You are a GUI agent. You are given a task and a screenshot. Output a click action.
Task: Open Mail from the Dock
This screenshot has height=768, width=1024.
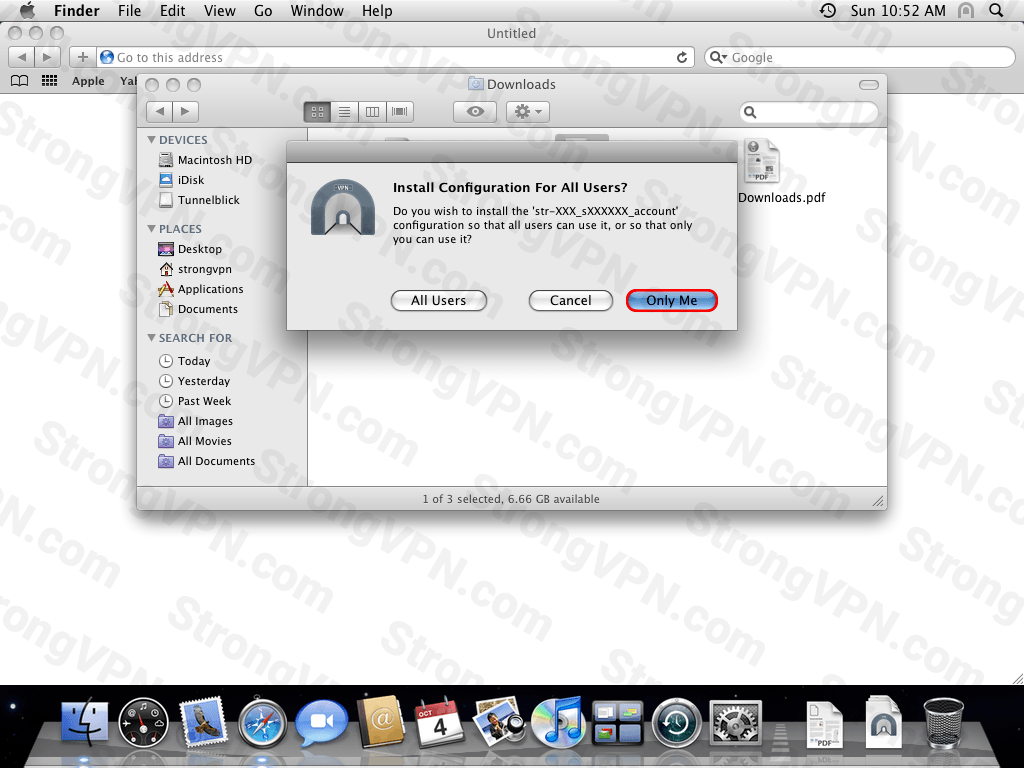pos(202,722)
